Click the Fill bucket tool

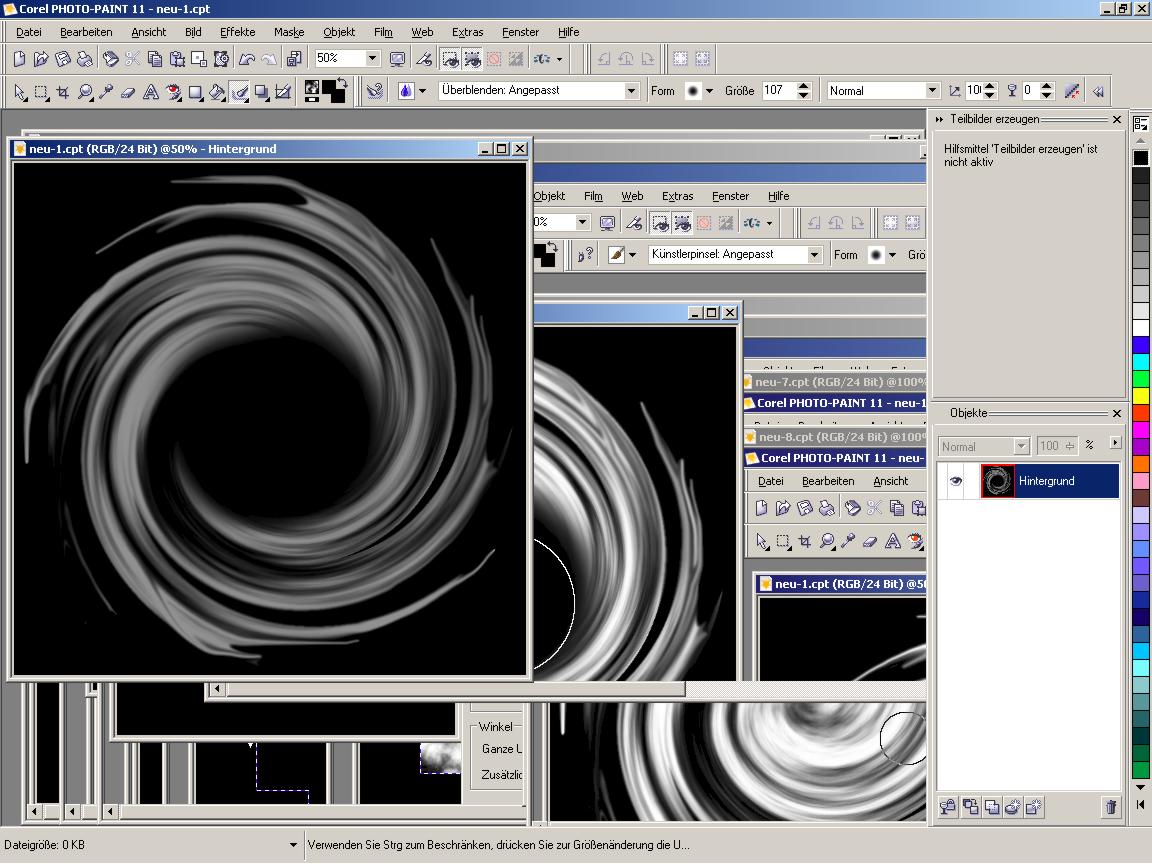pos(218,92)
